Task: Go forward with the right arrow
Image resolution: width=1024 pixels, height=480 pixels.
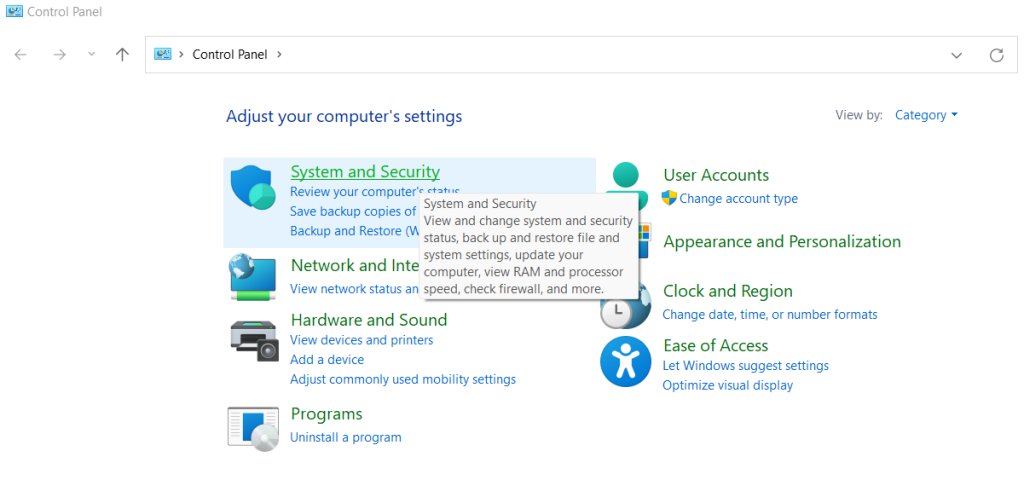Action: (x=59, y=55)
